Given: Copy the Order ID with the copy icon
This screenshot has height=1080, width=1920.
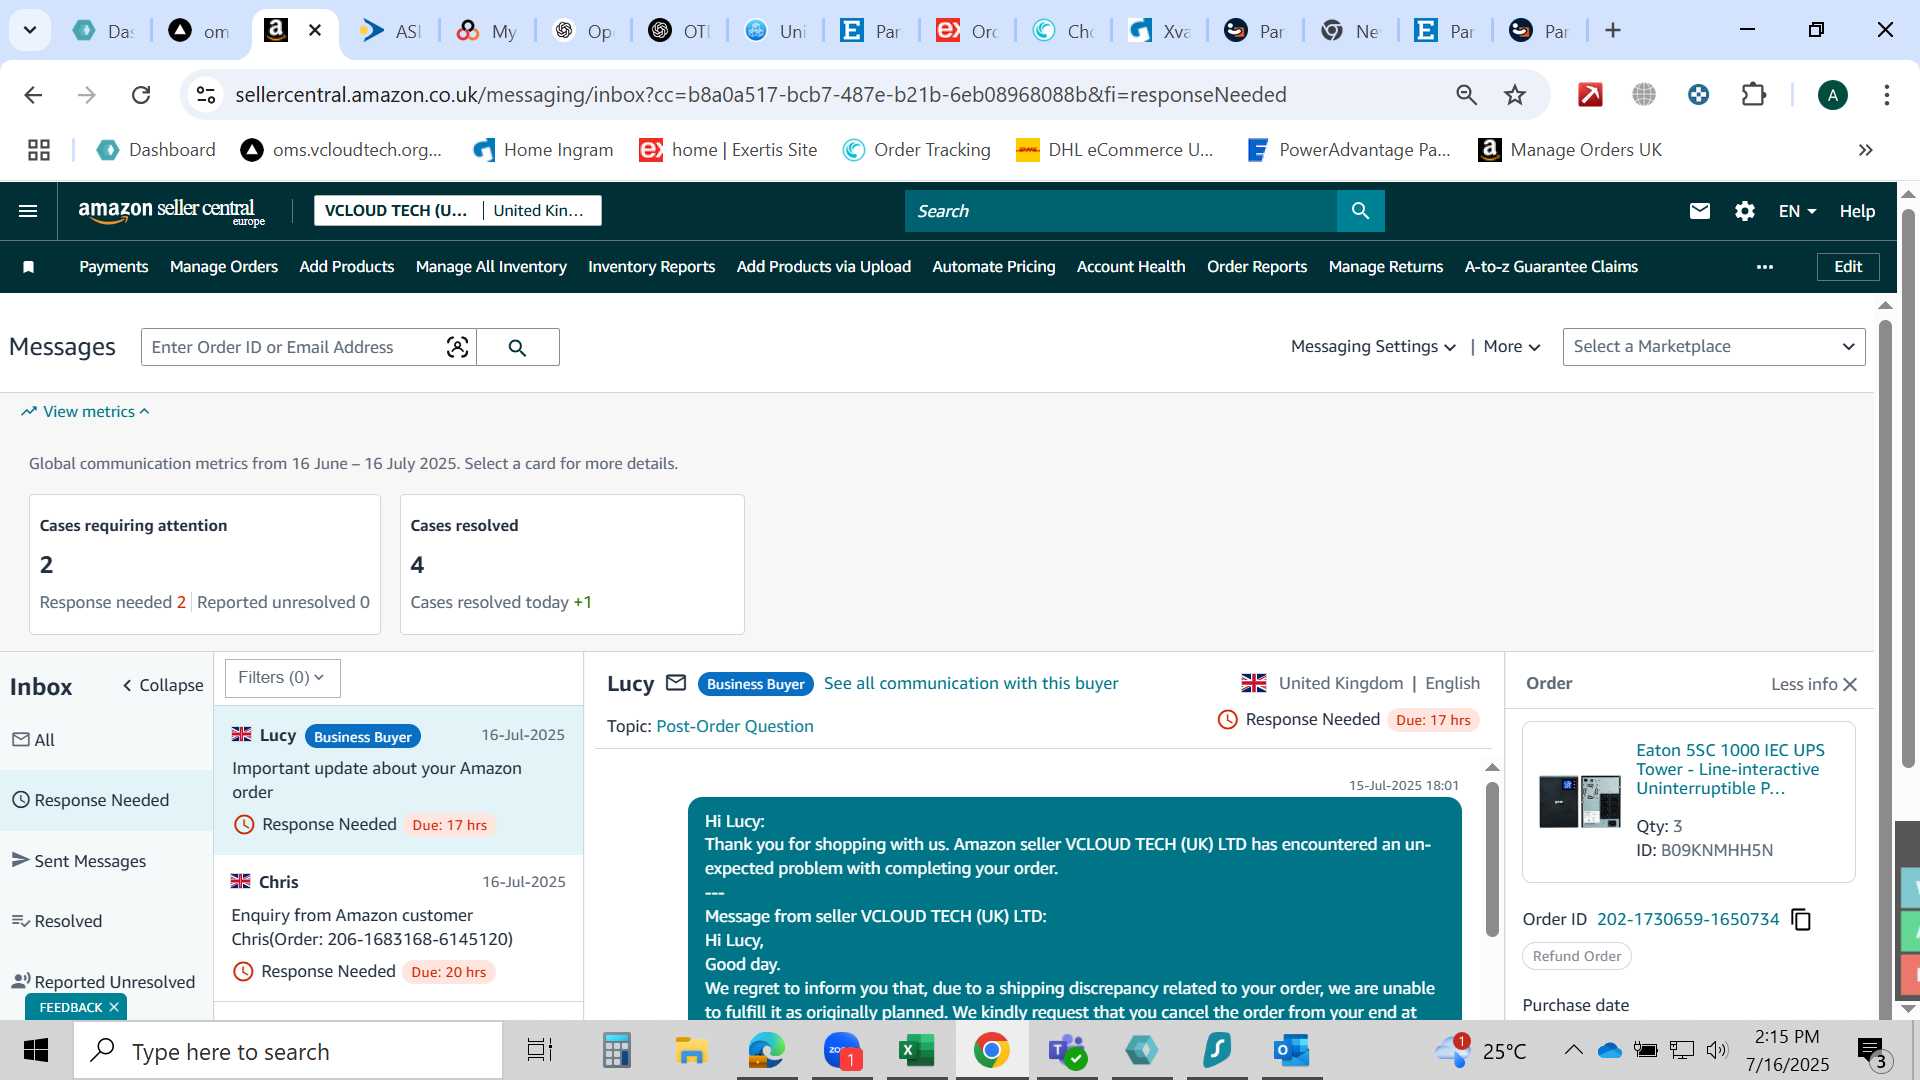Looking at the screenshot, I should click(1801, 919).
